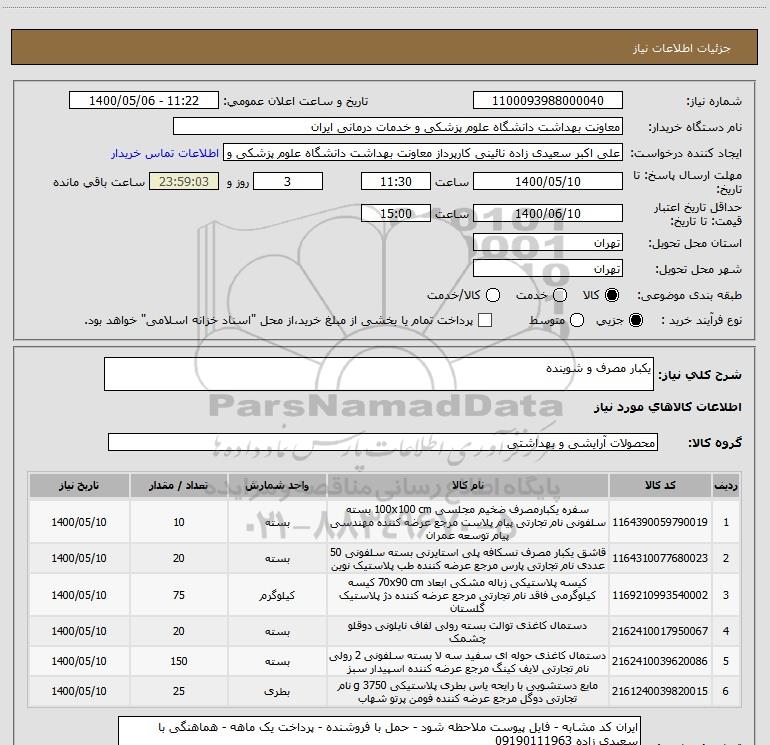
Task: Click the چشمک toilet paper item name
Action: 468,632
